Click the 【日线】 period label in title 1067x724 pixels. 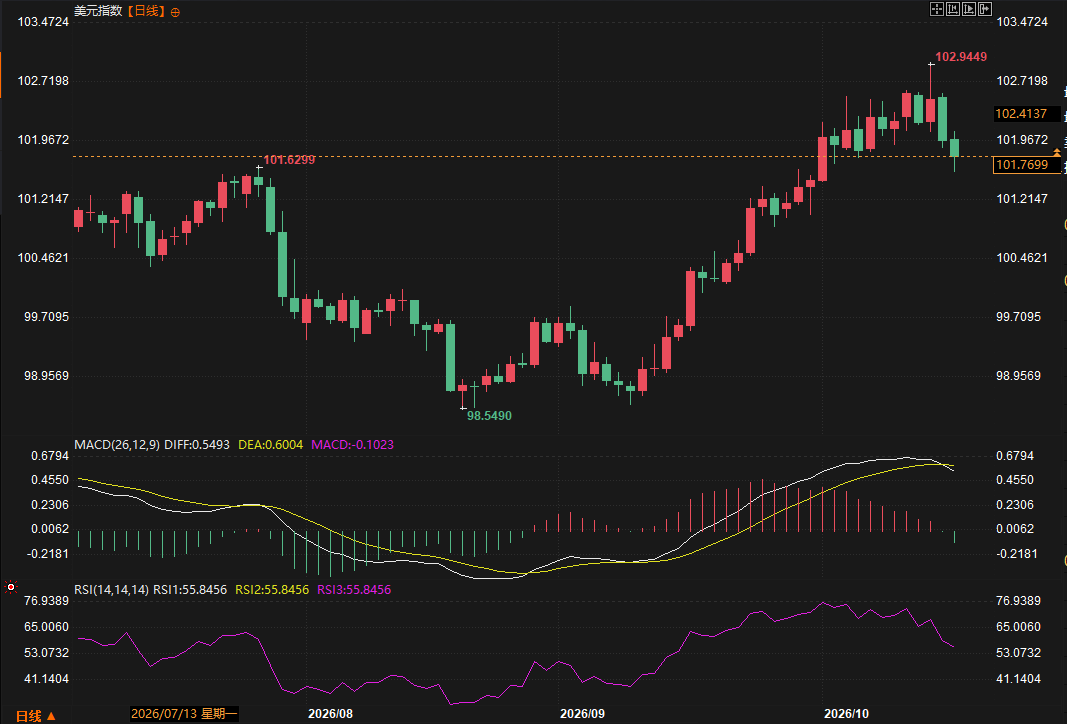point(147,11)
